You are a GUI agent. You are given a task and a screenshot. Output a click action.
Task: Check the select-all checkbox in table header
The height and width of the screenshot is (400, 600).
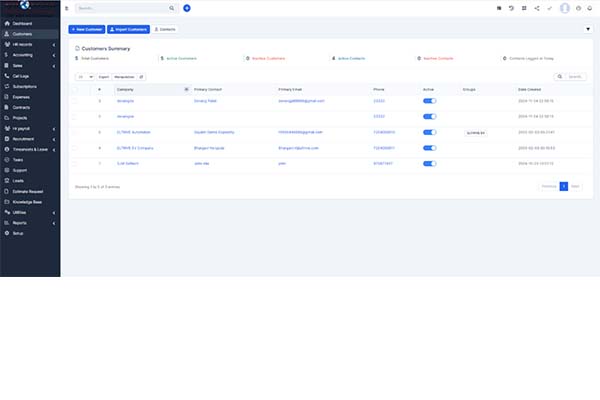(75, 90)
